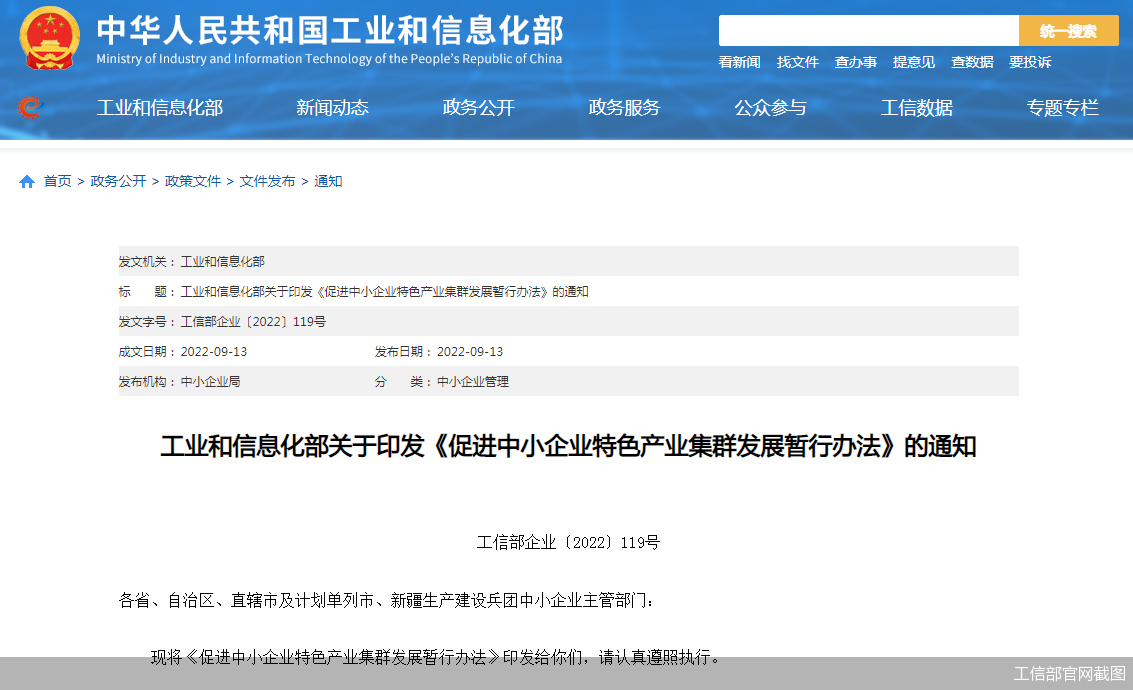Open the 政务服务 menu item

pos(624,108)
